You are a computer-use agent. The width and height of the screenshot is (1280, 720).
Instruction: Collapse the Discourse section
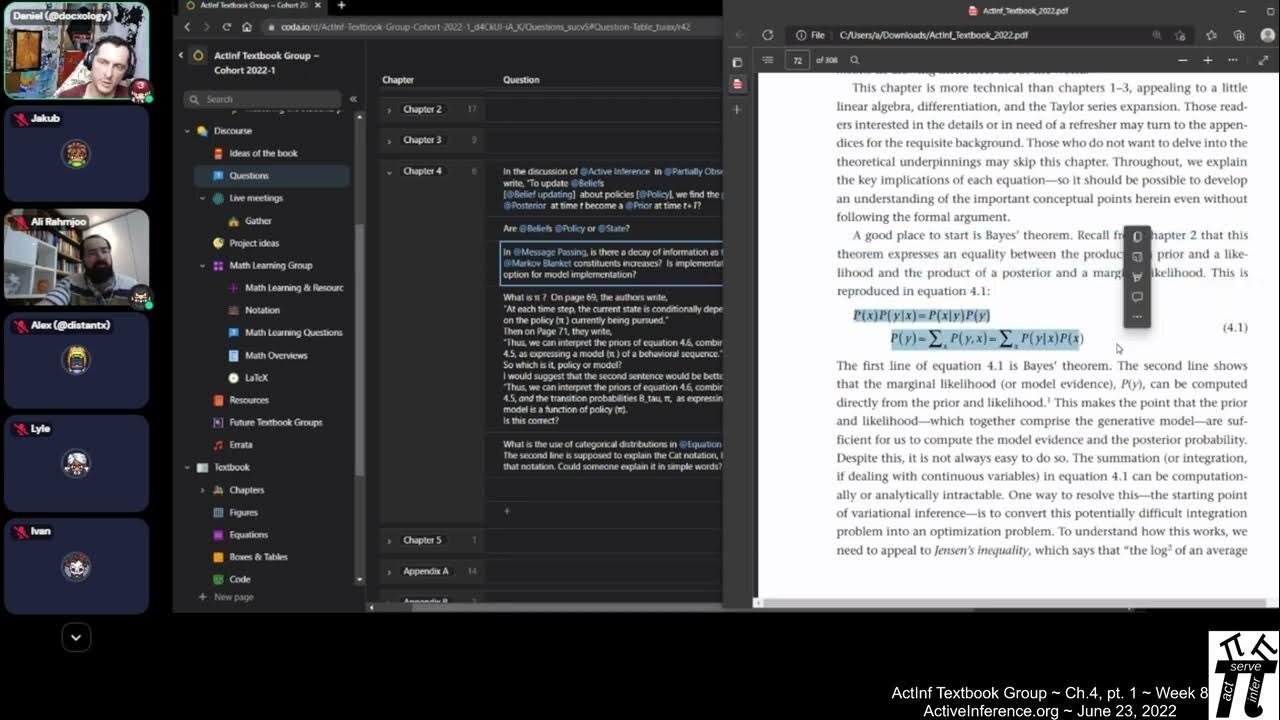187,131
